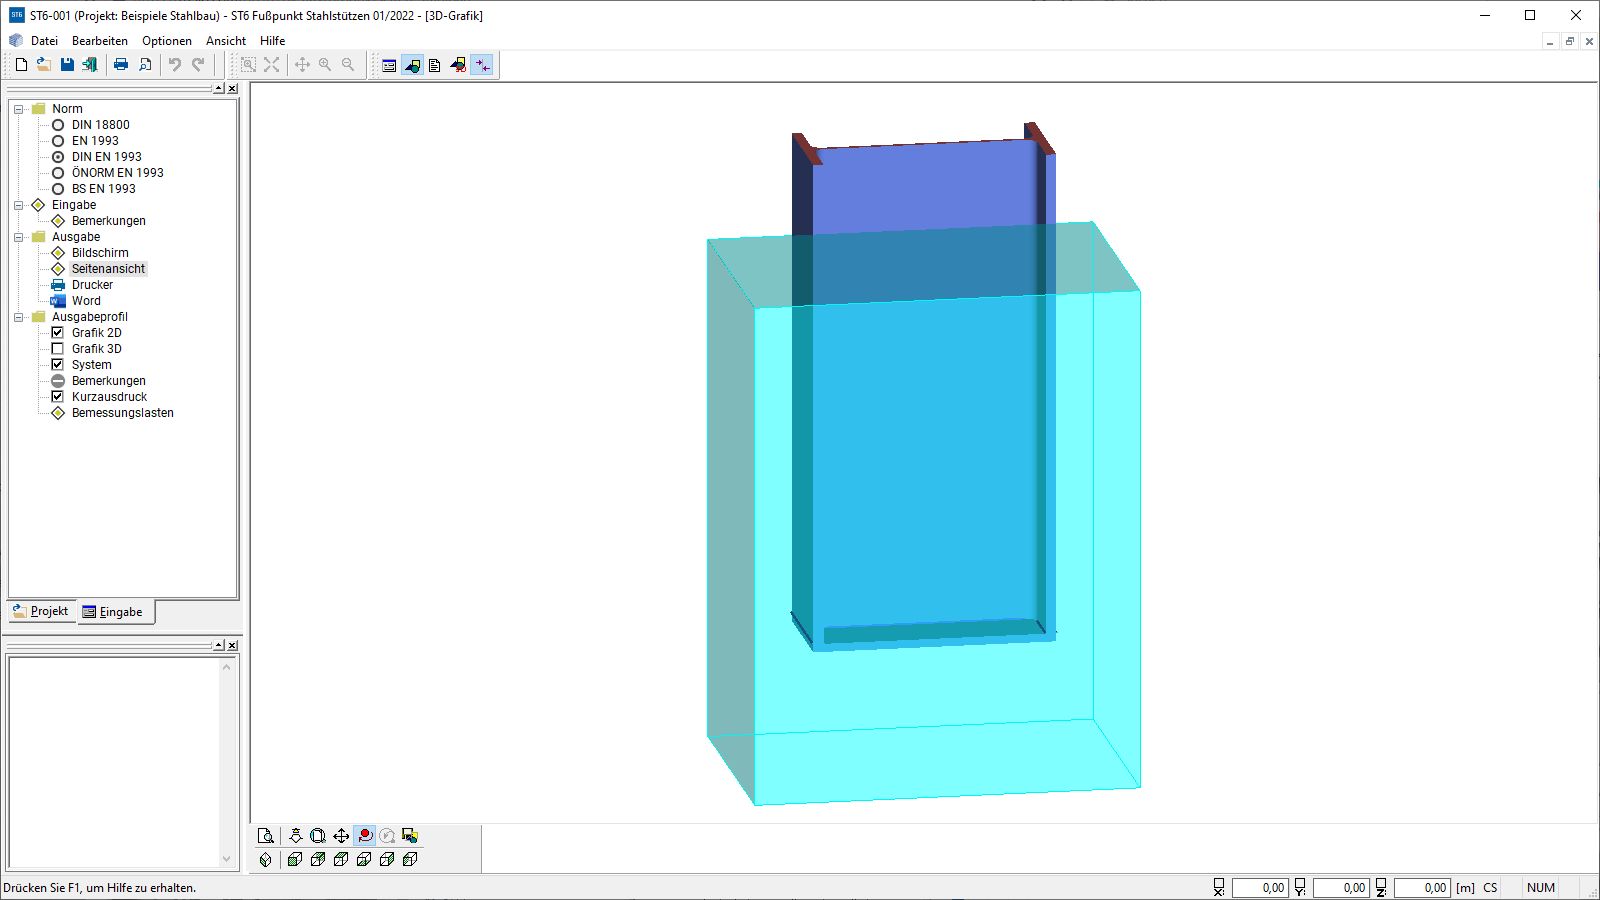The width and height of the screenshot is (1600, 900).
Task: Open Bemessungslasten tree item
Action: coord(123,413)
